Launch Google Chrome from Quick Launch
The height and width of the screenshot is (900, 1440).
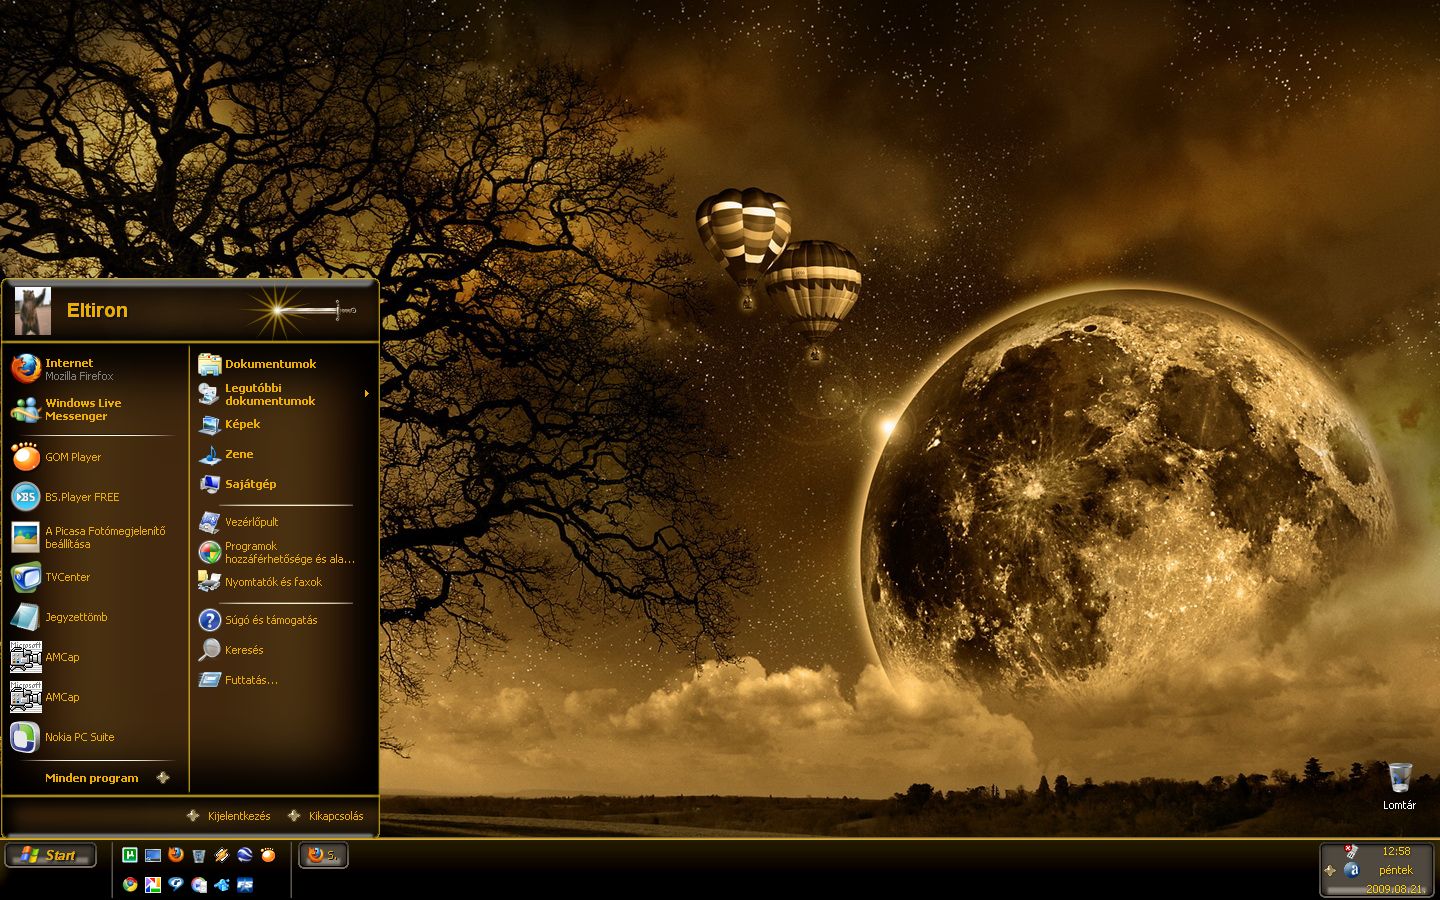(x=130, y=884)
